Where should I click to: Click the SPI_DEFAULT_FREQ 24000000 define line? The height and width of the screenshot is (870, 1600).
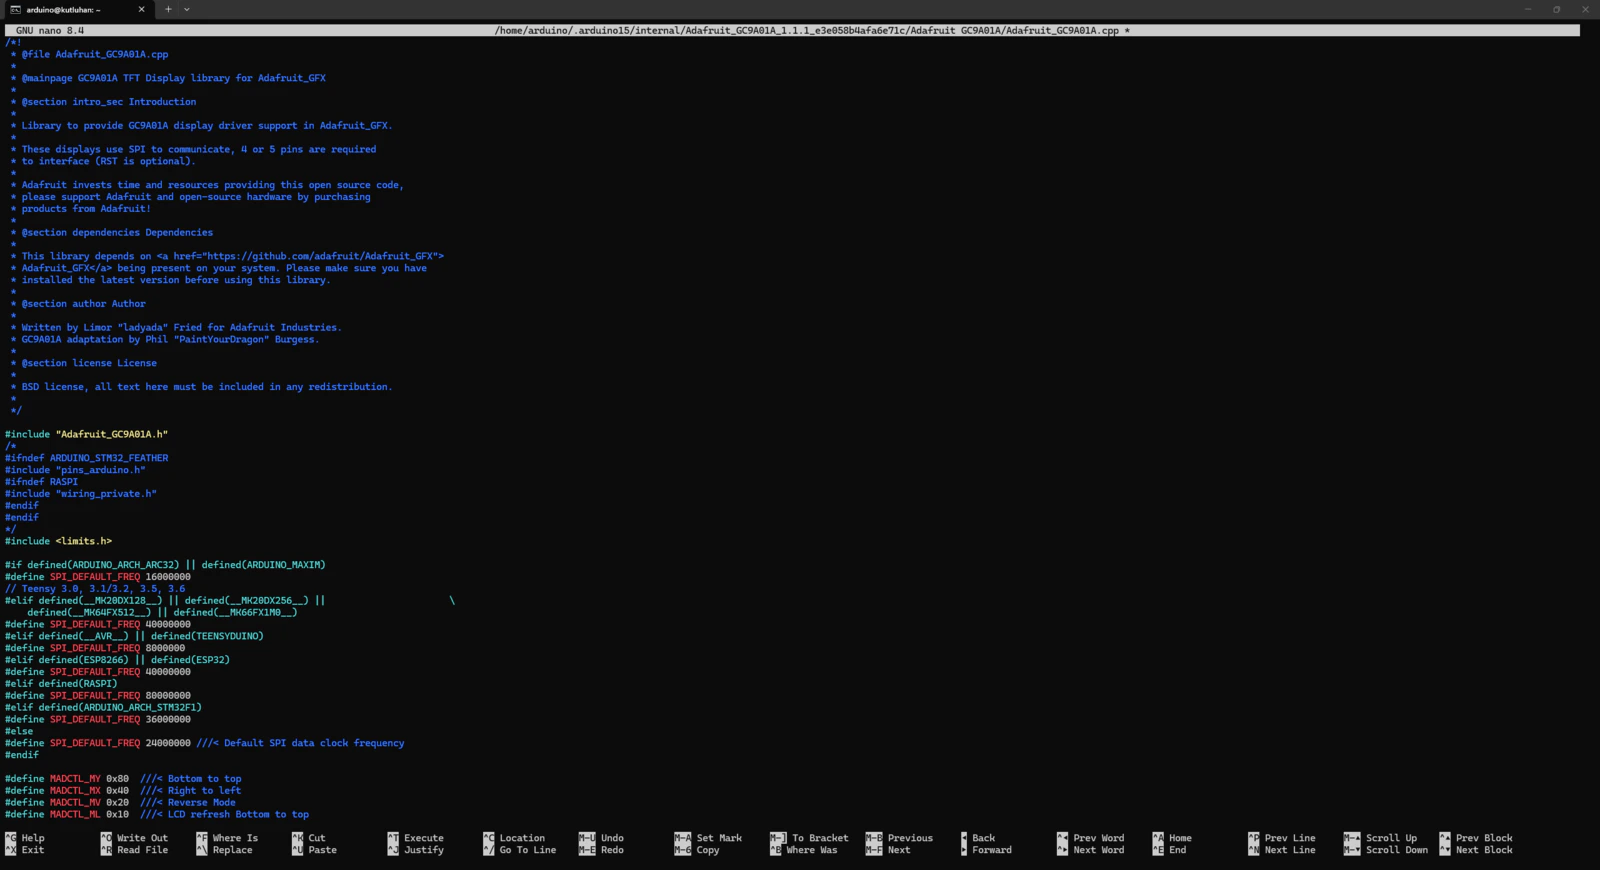coord(205,743)
